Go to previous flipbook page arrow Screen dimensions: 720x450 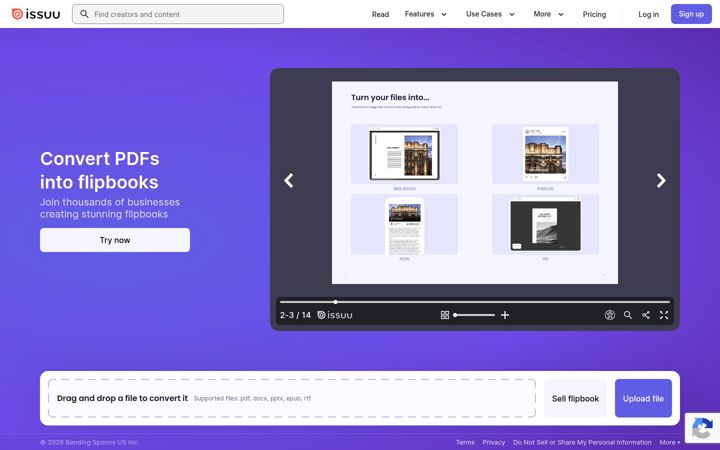tap(289, 180)
